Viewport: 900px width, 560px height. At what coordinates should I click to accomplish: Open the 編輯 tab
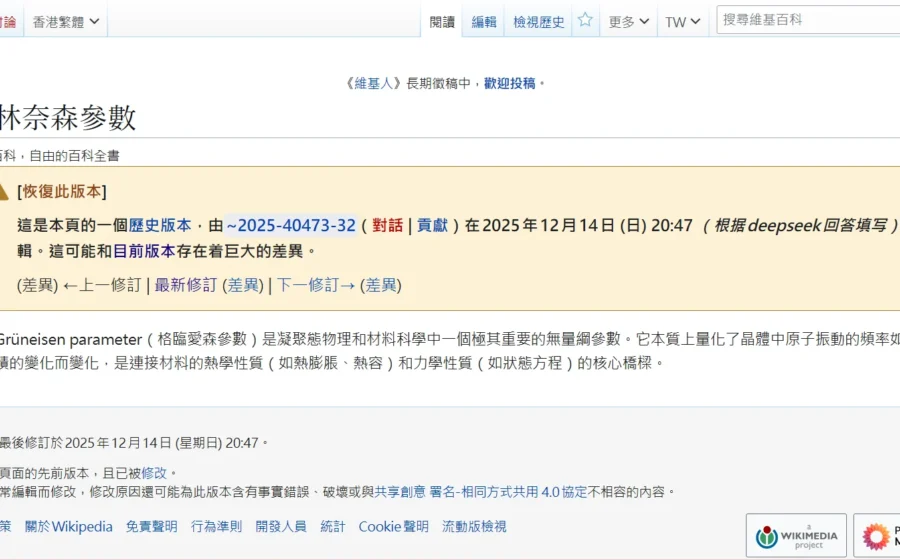coord(483,22)
